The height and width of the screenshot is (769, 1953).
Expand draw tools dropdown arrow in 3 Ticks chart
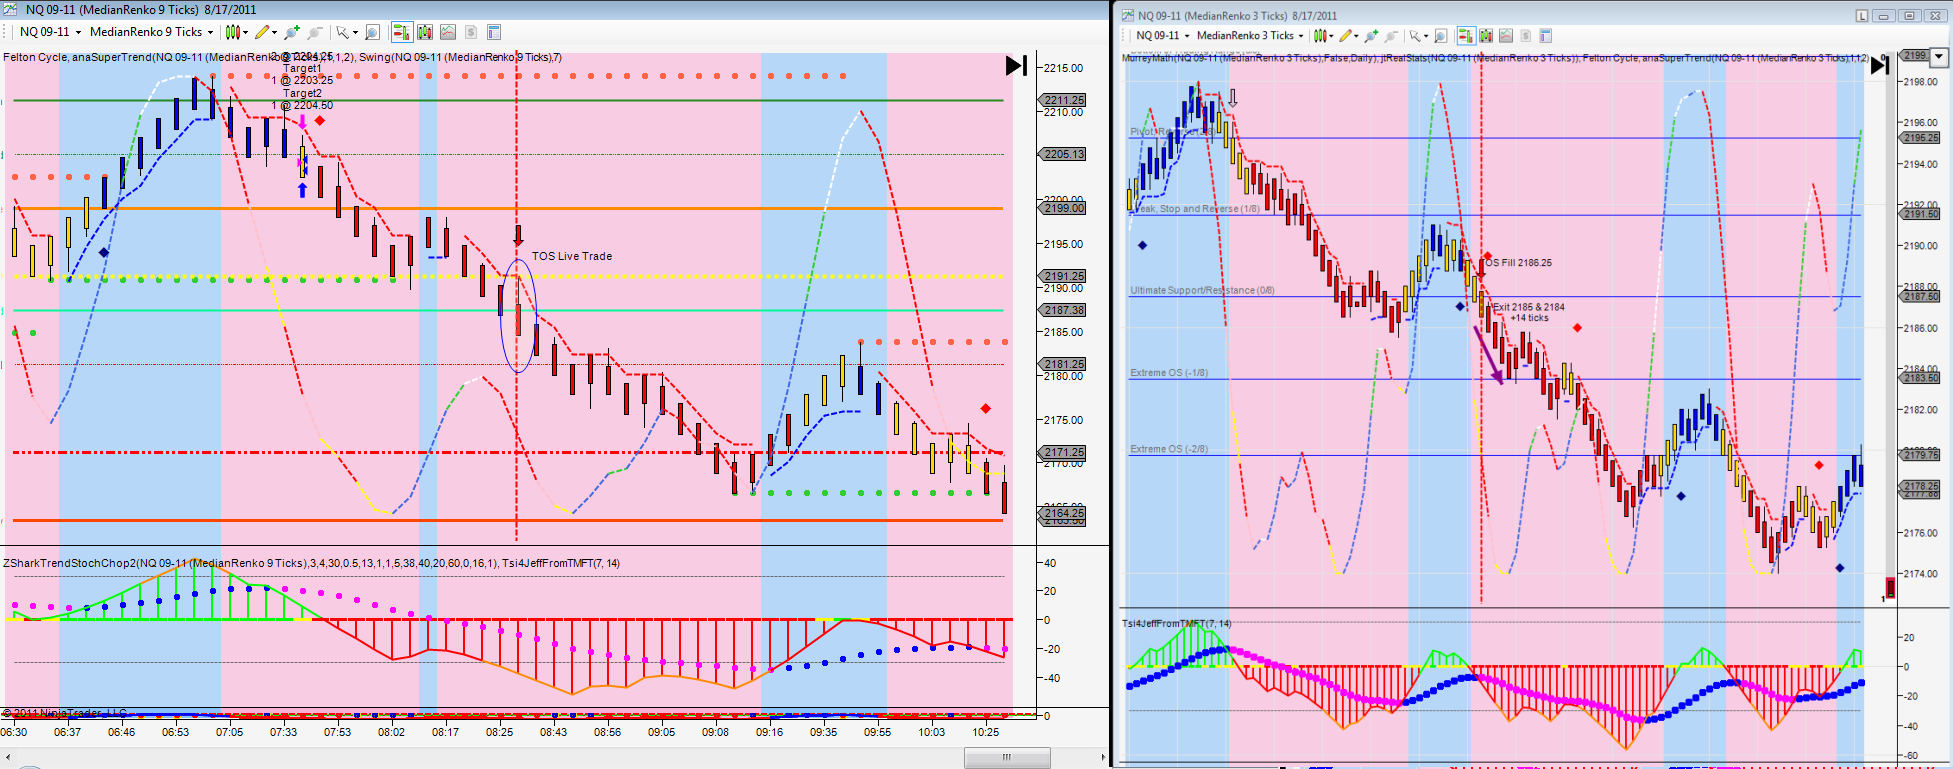point(1358,36)
